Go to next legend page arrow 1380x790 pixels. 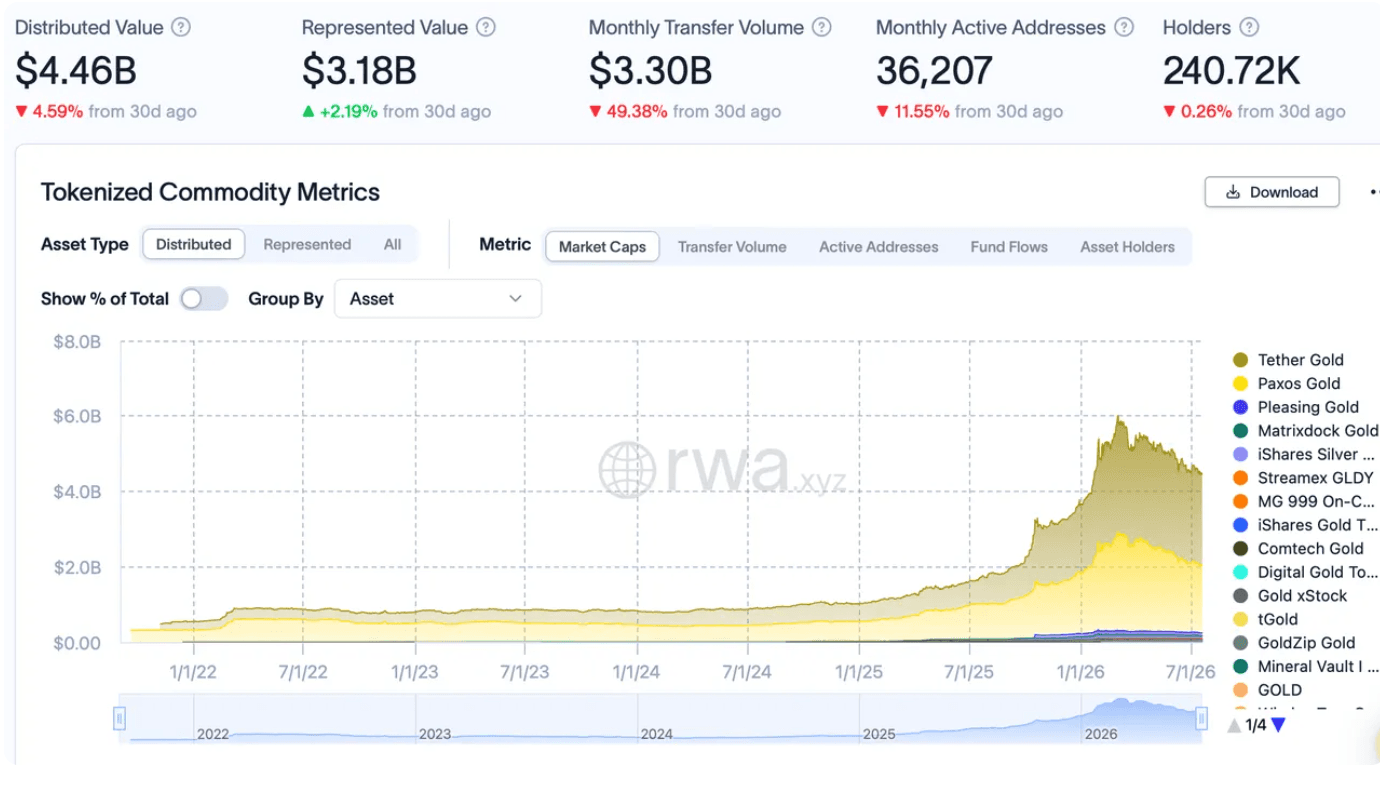tap(1278, 725)
